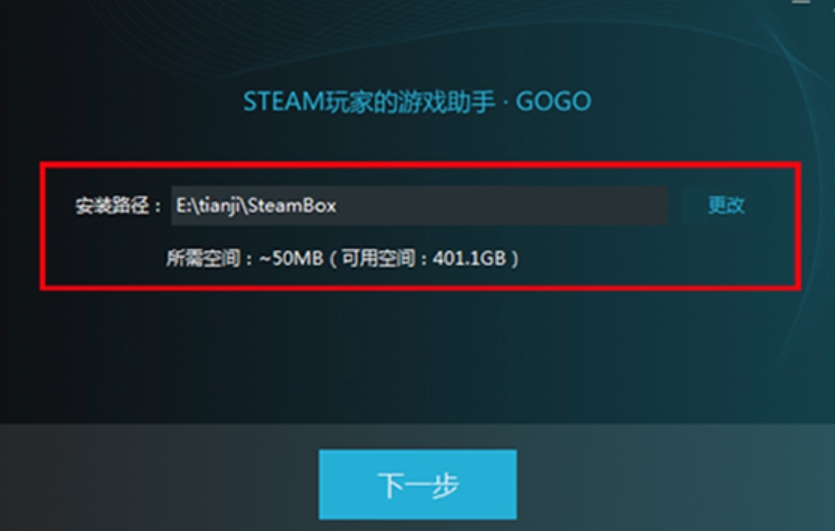Viewport: 835px width, 531px height.
Task: Click the empty end of path field
Action: click(x=501, y=206)
